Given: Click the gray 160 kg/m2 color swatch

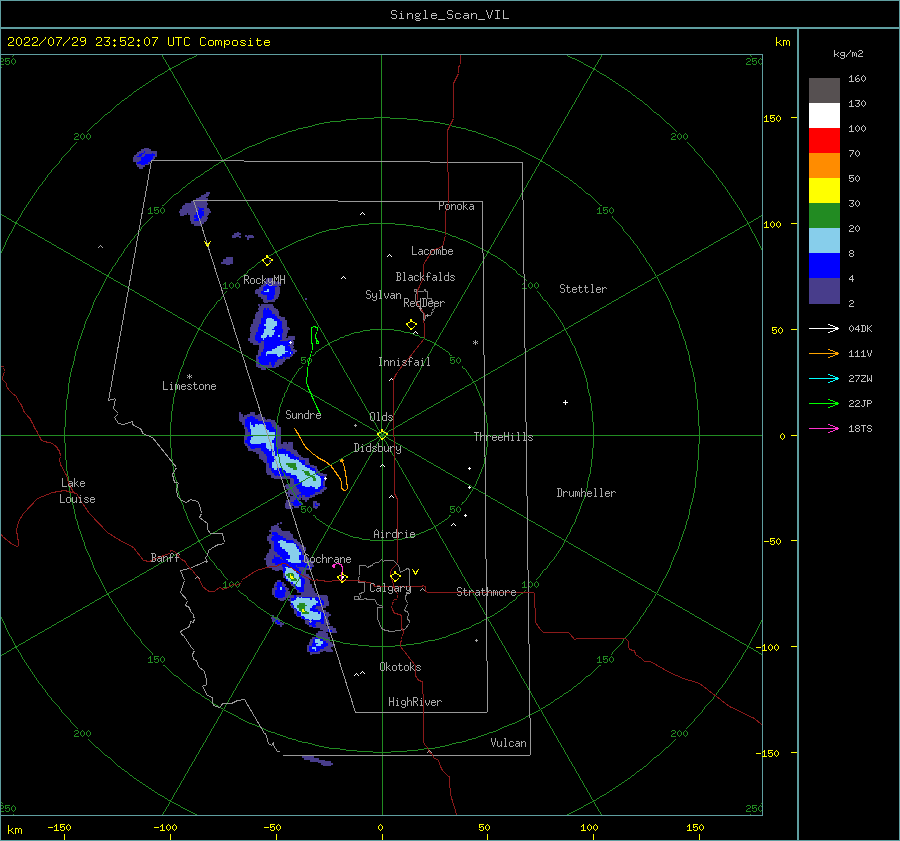Looking at the screenshot, I should click(x=824, y=91).
